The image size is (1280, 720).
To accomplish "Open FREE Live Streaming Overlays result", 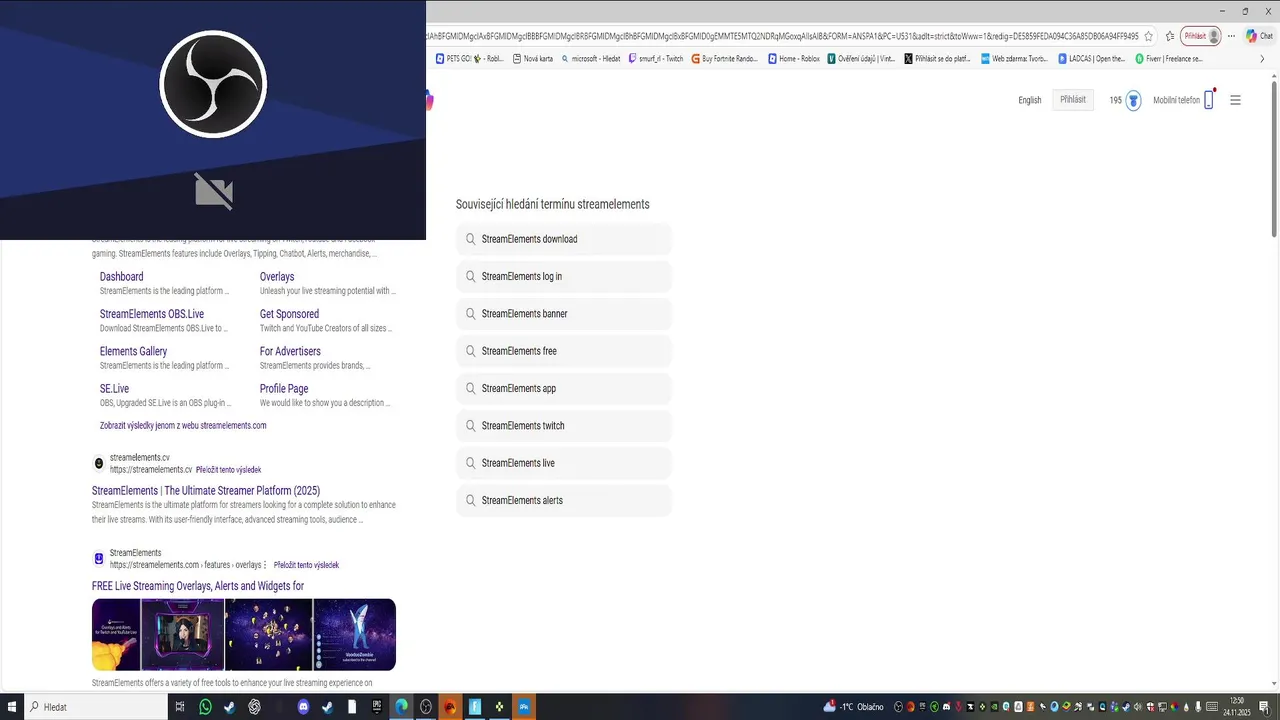I will tap(198, 586).
